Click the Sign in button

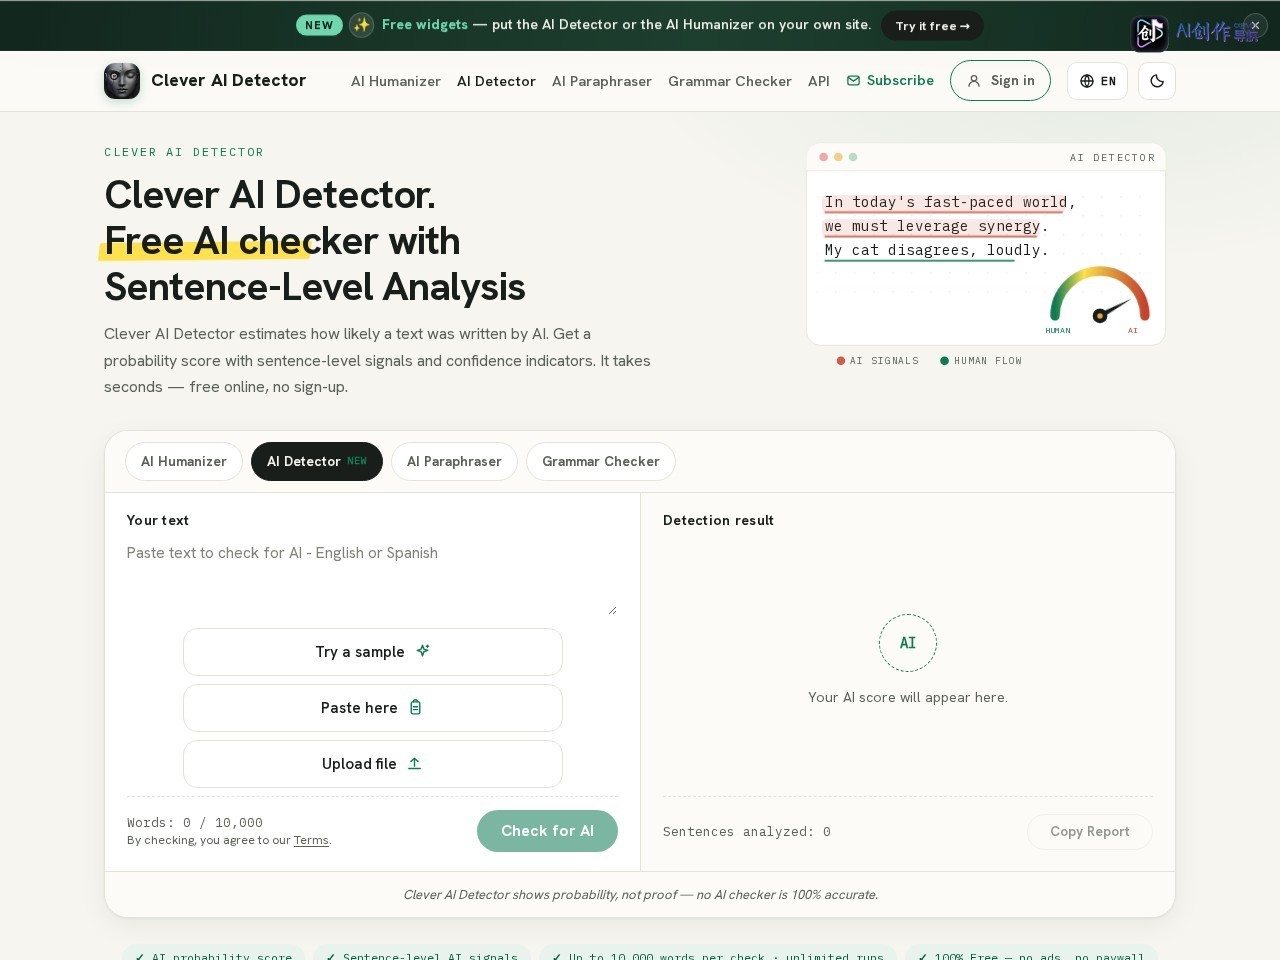pyautogui.click(x=1000, y=81)
